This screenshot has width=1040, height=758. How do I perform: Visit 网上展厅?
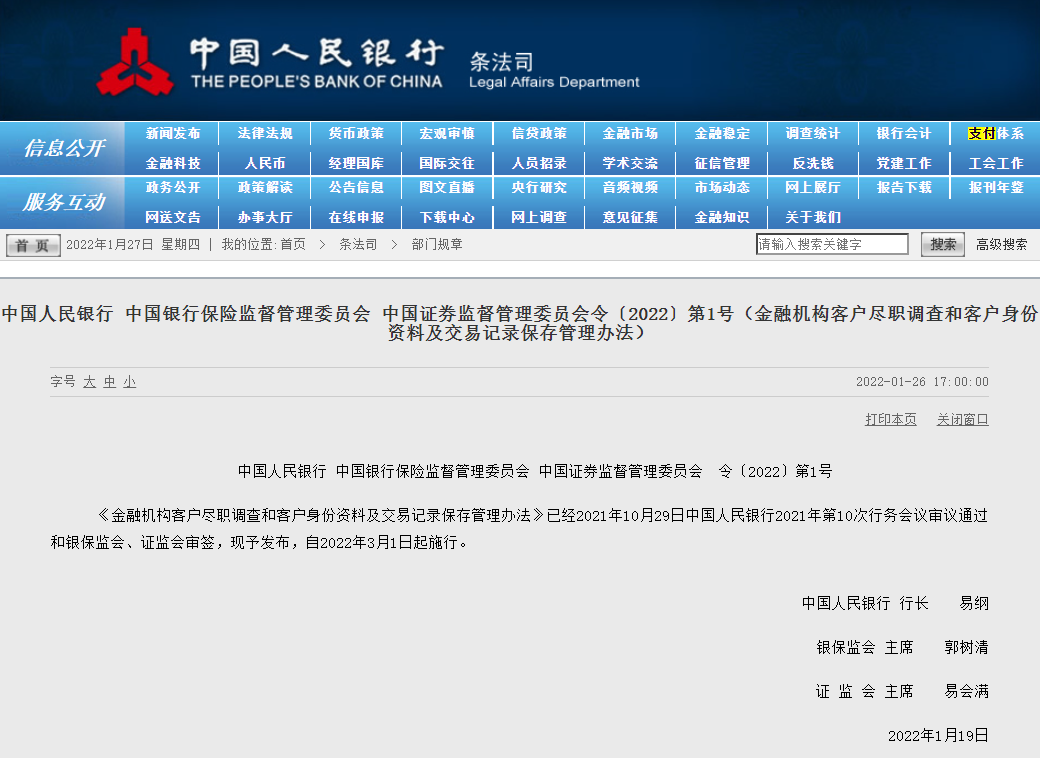(812, 188)
